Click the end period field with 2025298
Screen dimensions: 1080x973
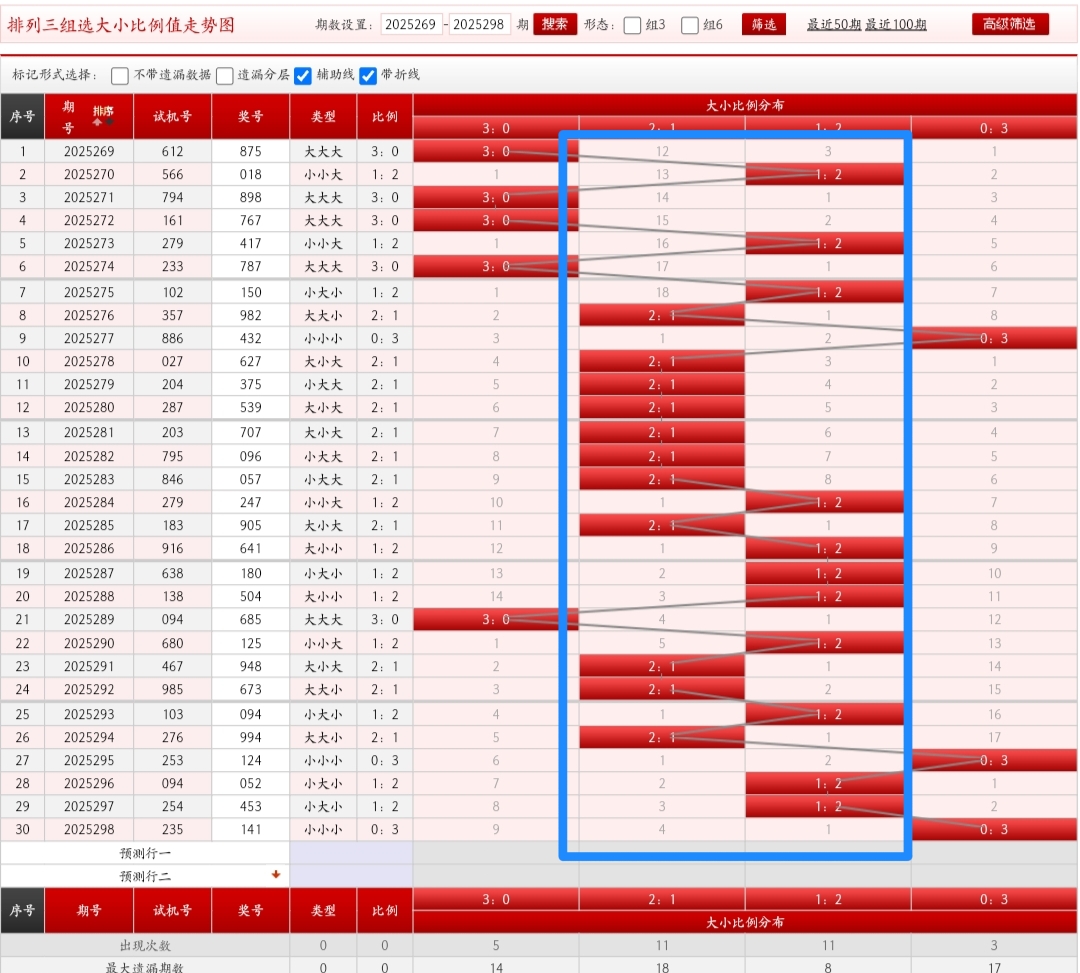481,25
